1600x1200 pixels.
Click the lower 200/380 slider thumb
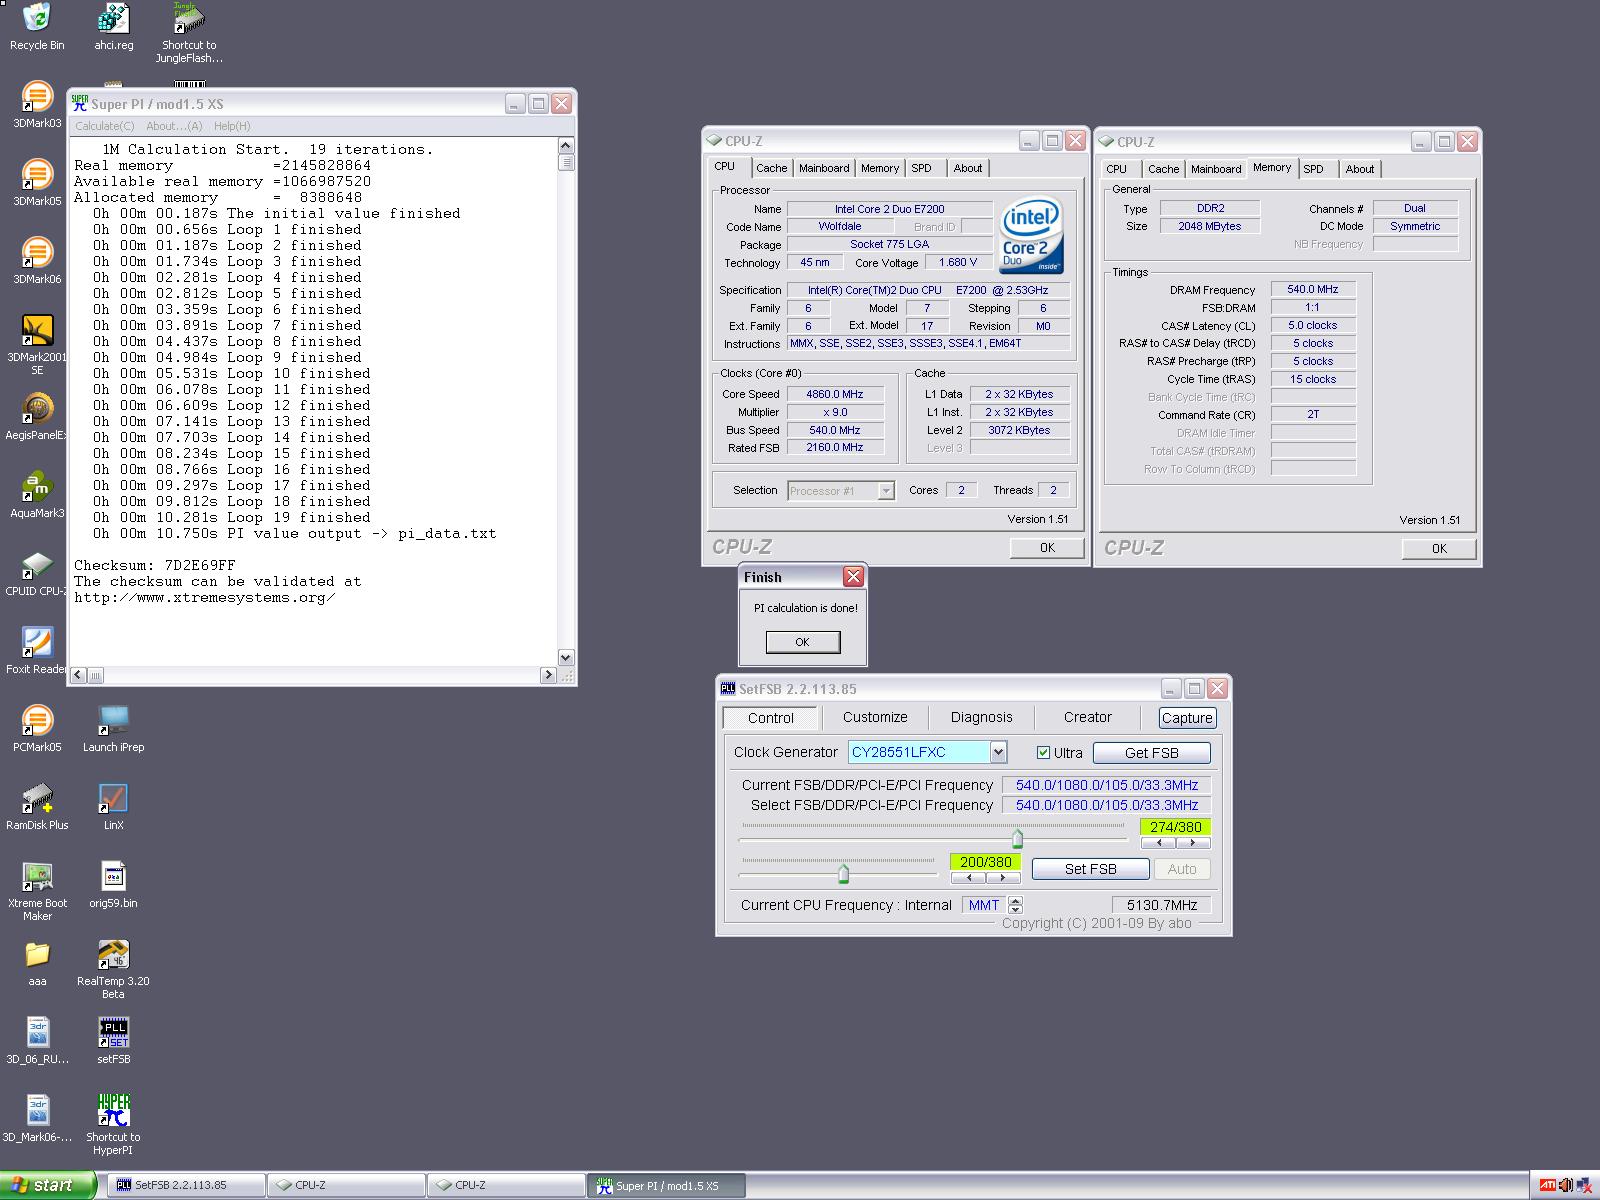pyautogui.click(x=843, y=874)
